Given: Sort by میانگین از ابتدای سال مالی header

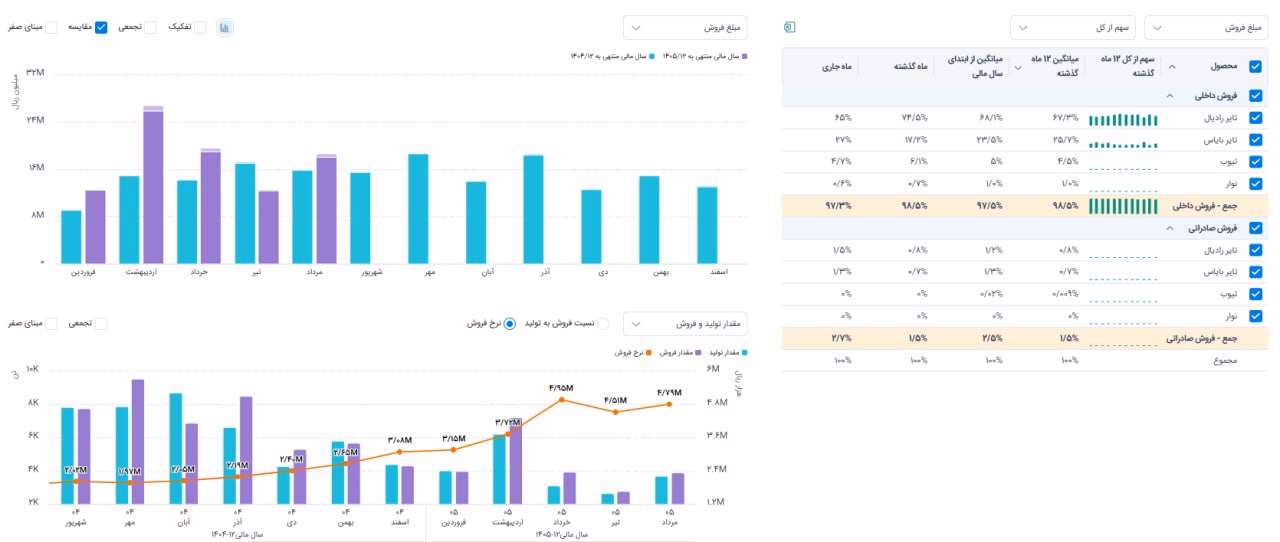Looking at the screenshot, I should point(975,67).
